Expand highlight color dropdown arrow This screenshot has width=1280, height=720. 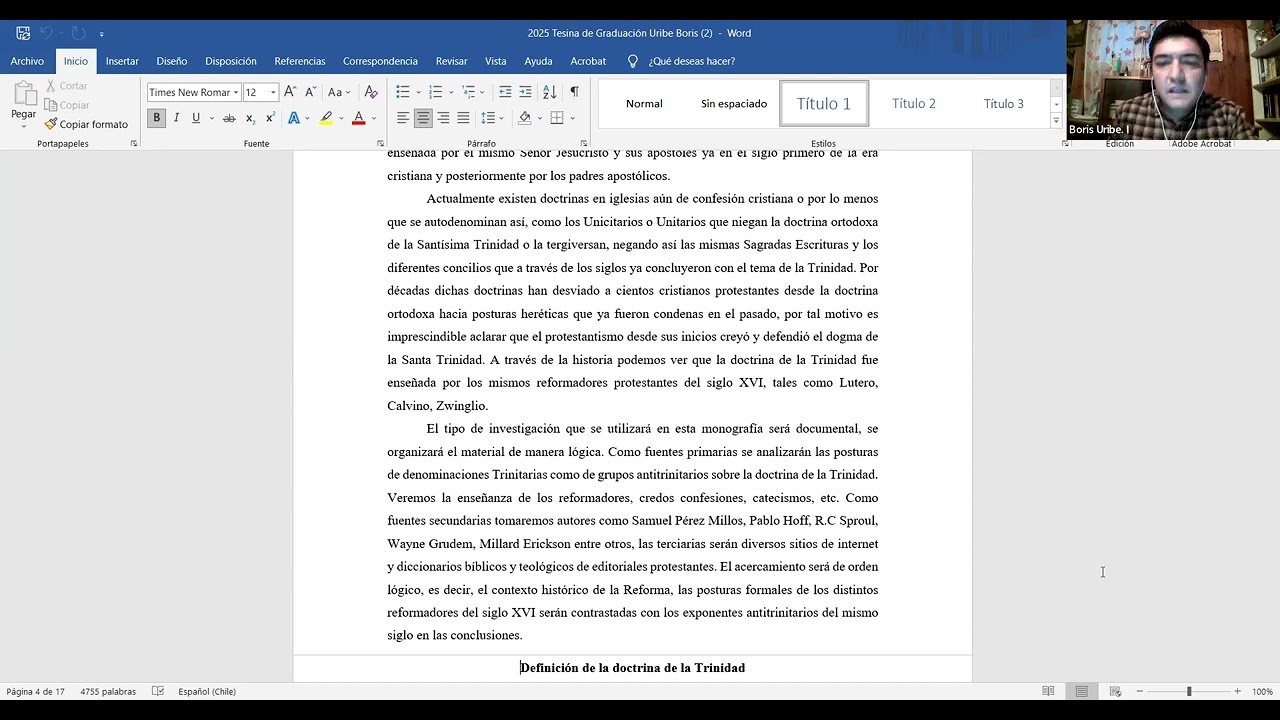click(x=341, y=118)
